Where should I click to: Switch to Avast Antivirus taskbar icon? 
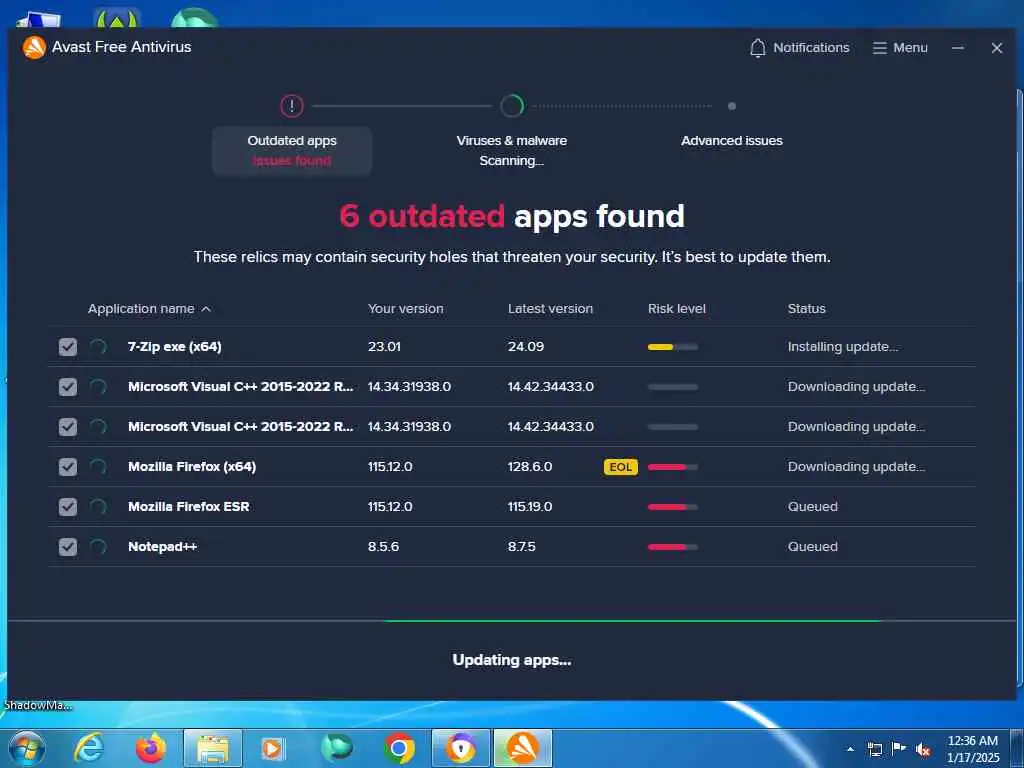coord(523,748)
